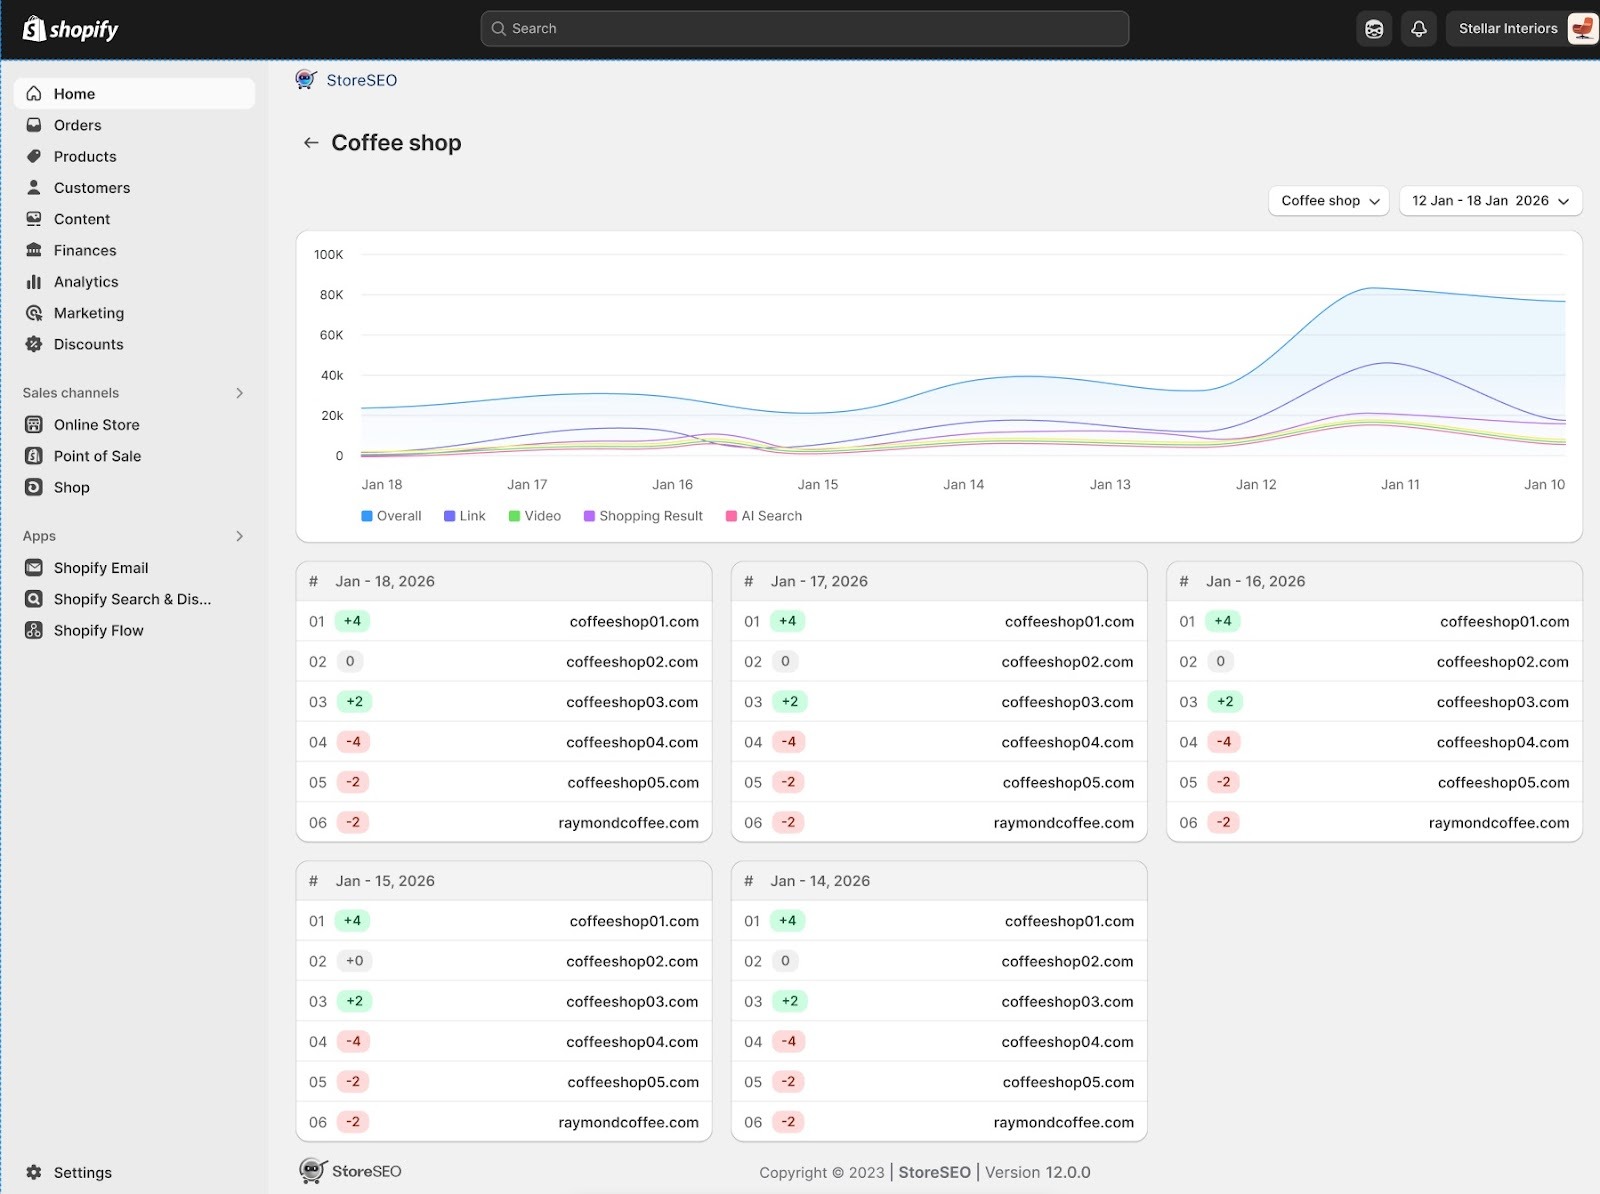Open the notification bell icon
This screenshot has width=1600, height=1194.
(1418, 28)
